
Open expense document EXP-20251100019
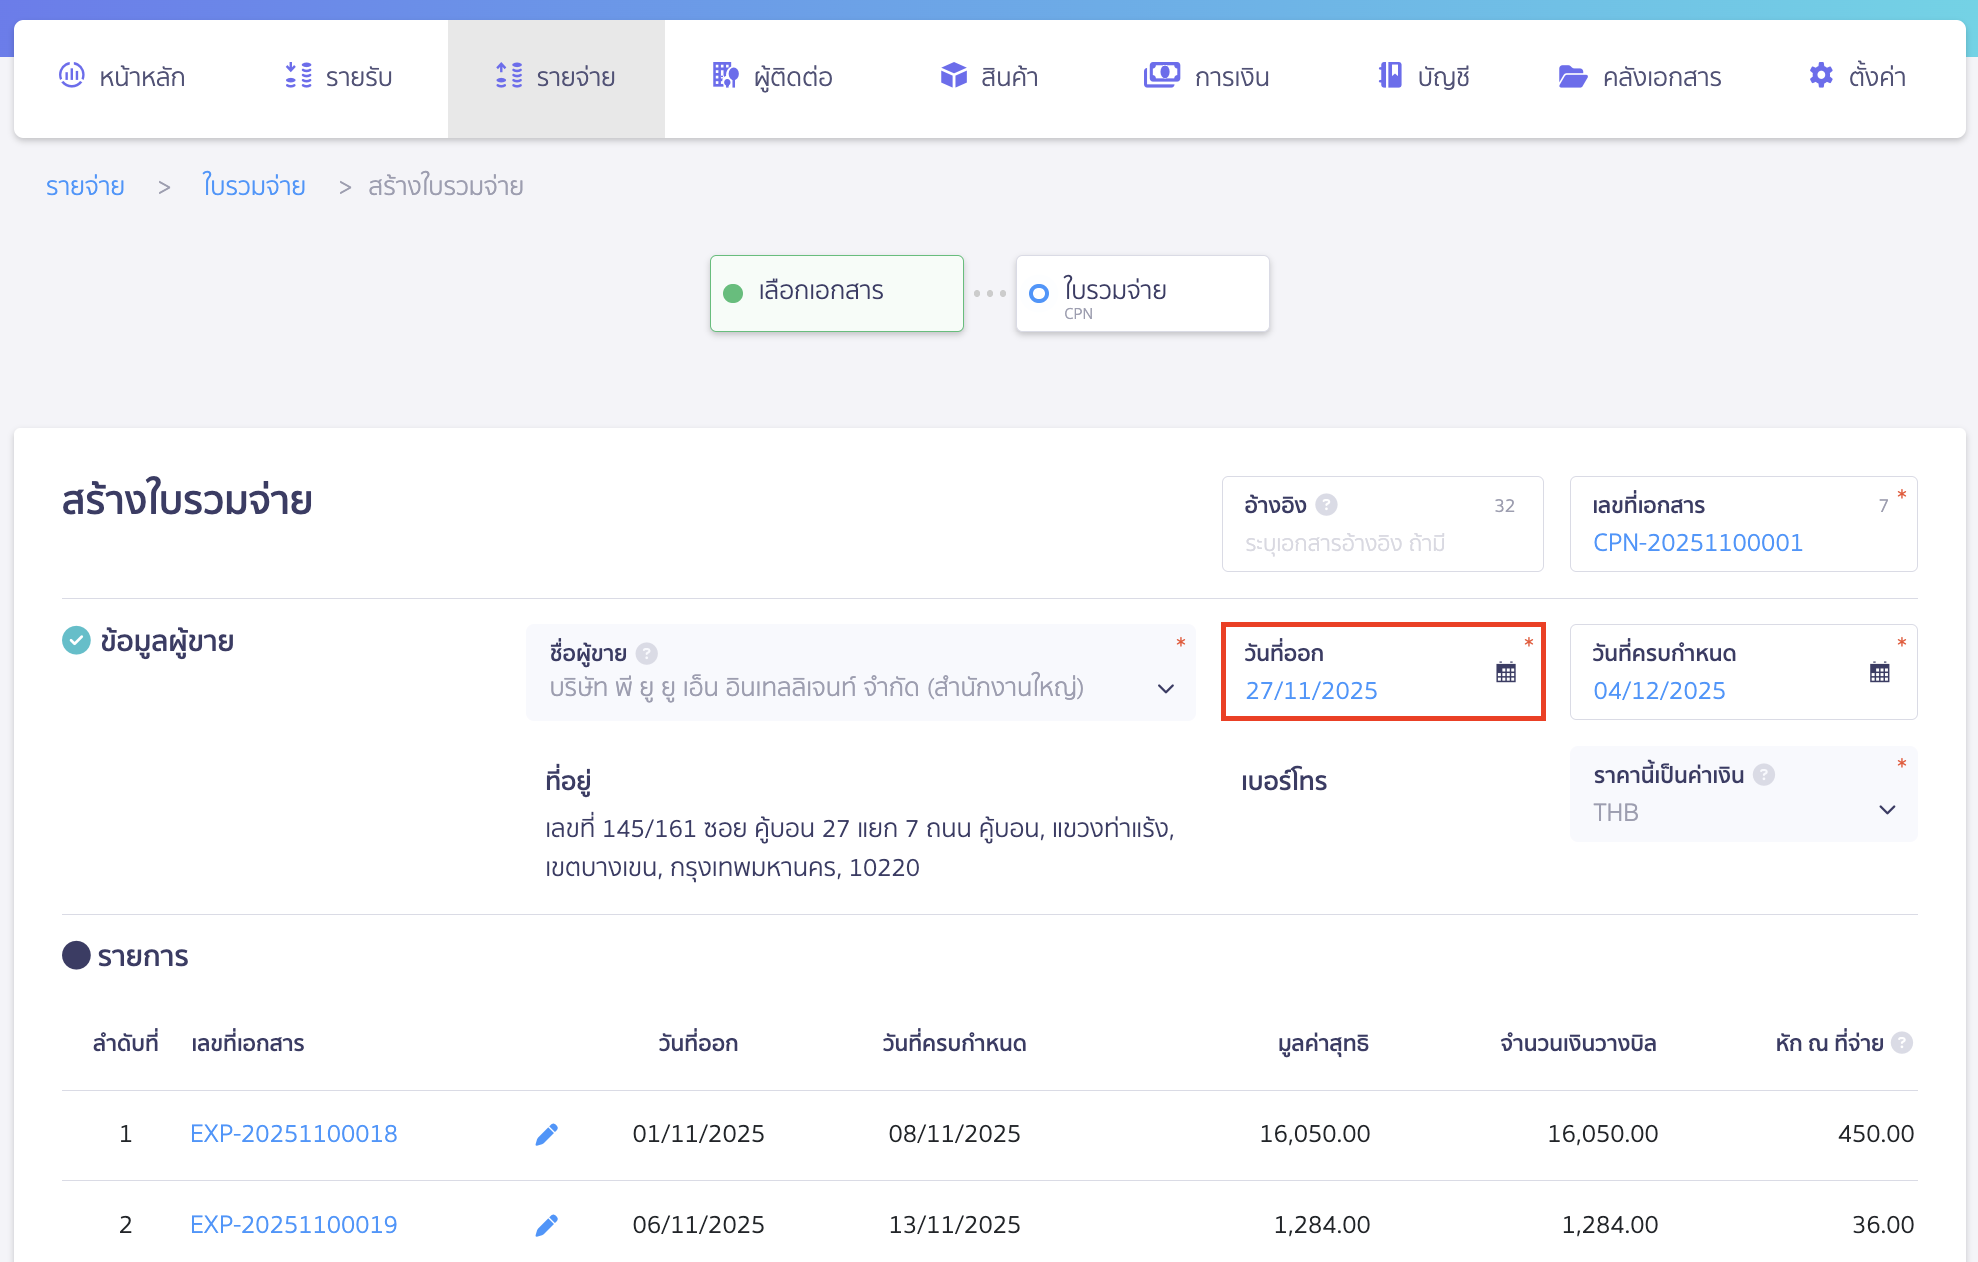click(293, 1224)
